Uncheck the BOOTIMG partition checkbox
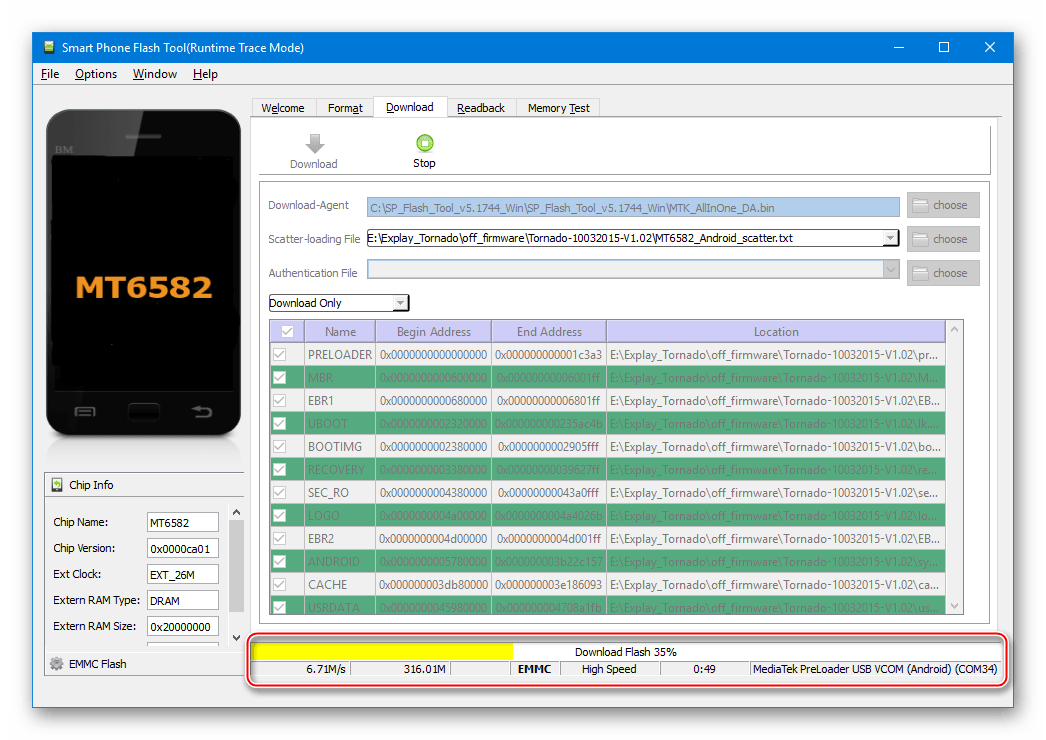Viewport: 1046px width, 740px height. point(280,447)
